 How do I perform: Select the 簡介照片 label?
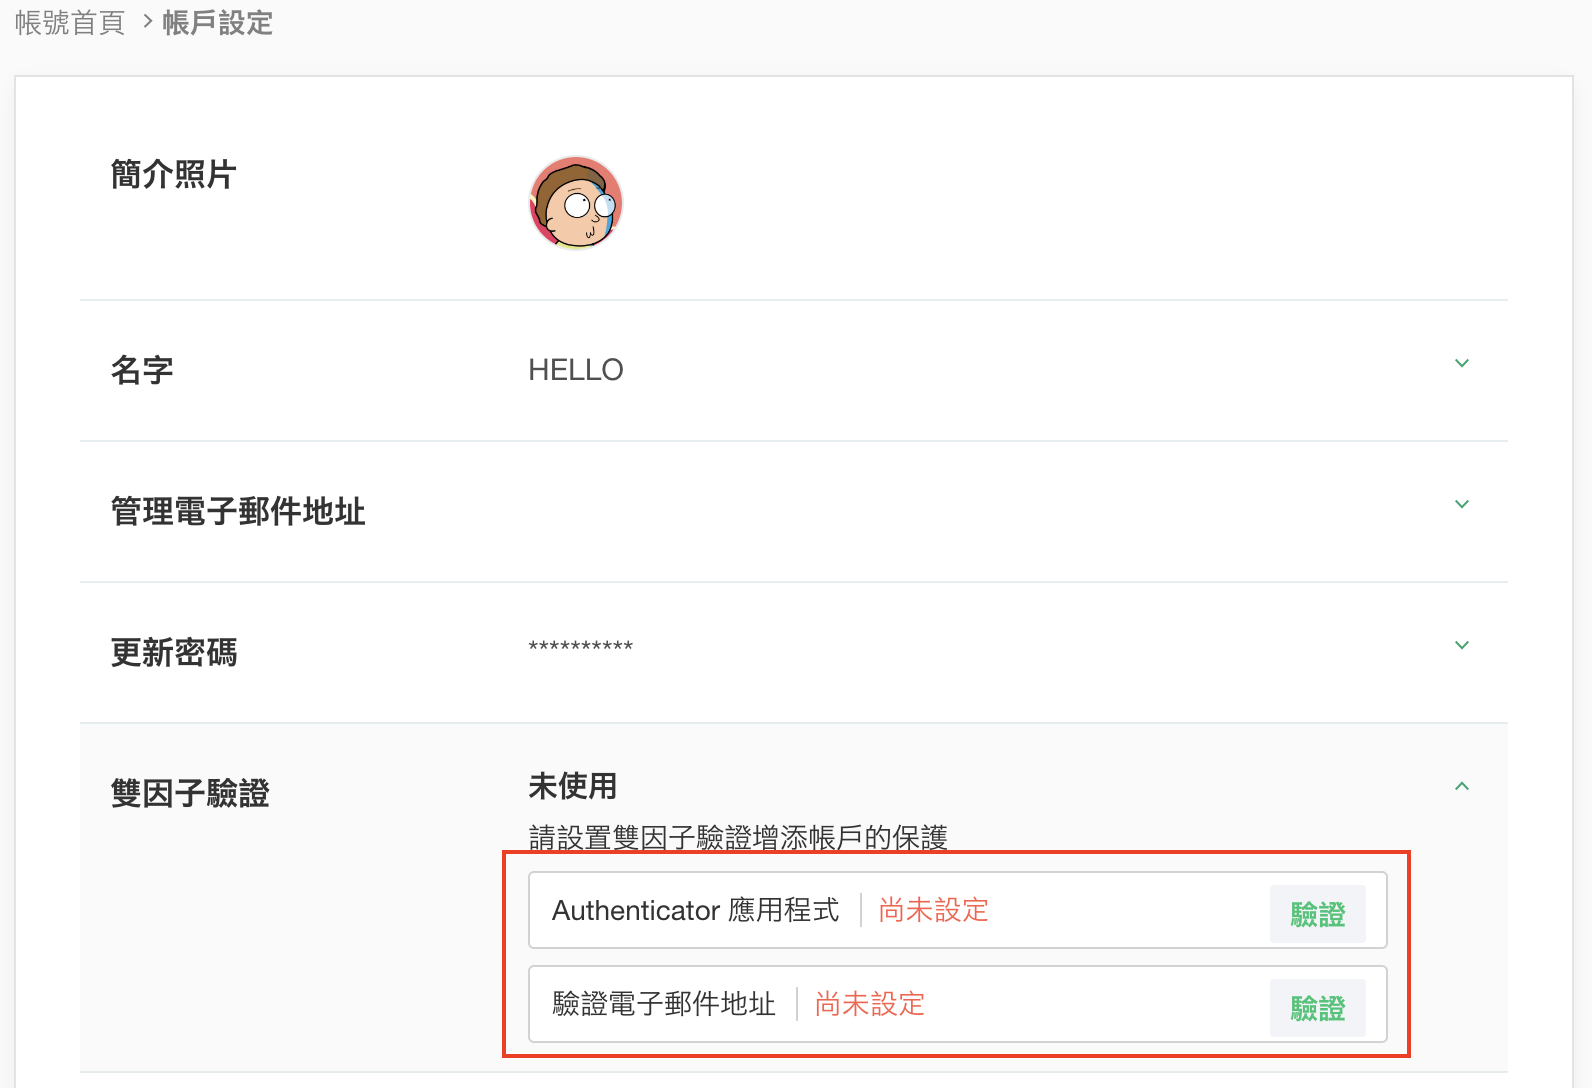[173, 175]
